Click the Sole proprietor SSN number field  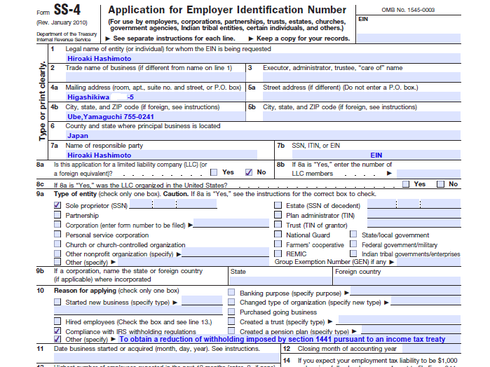[173, 204]
